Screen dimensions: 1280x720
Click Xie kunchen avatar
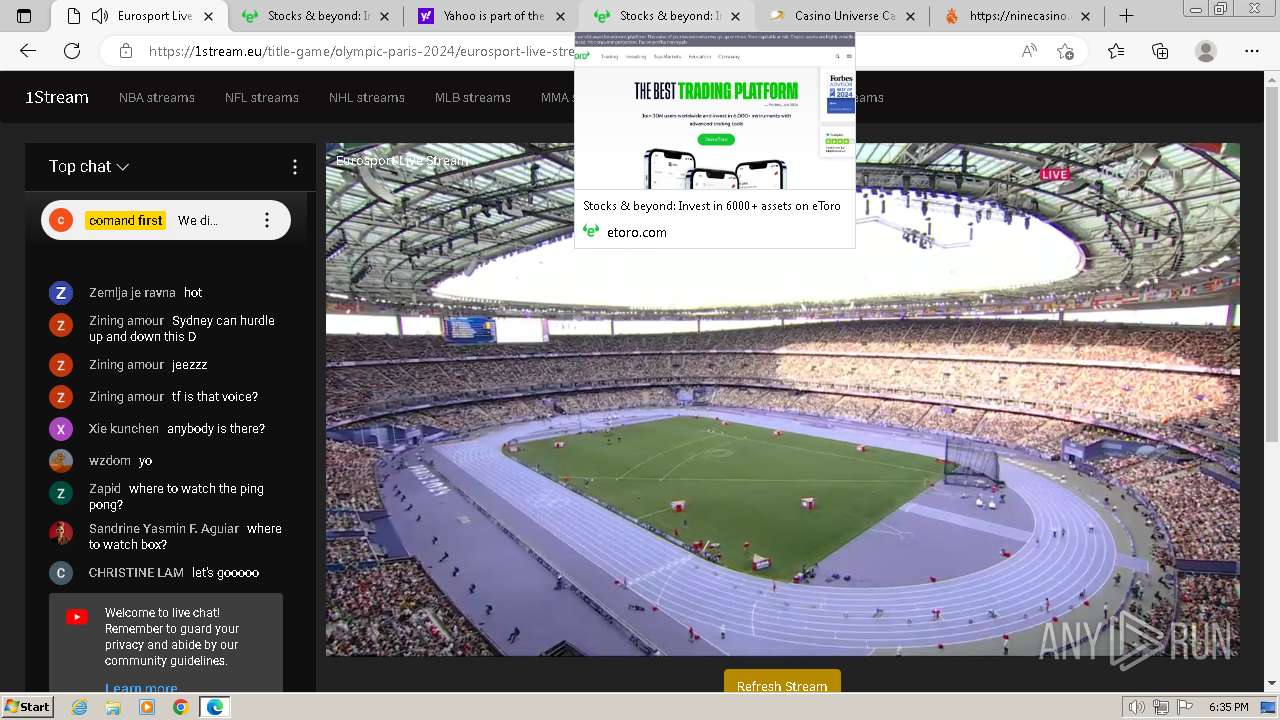[x=61, y=429]
